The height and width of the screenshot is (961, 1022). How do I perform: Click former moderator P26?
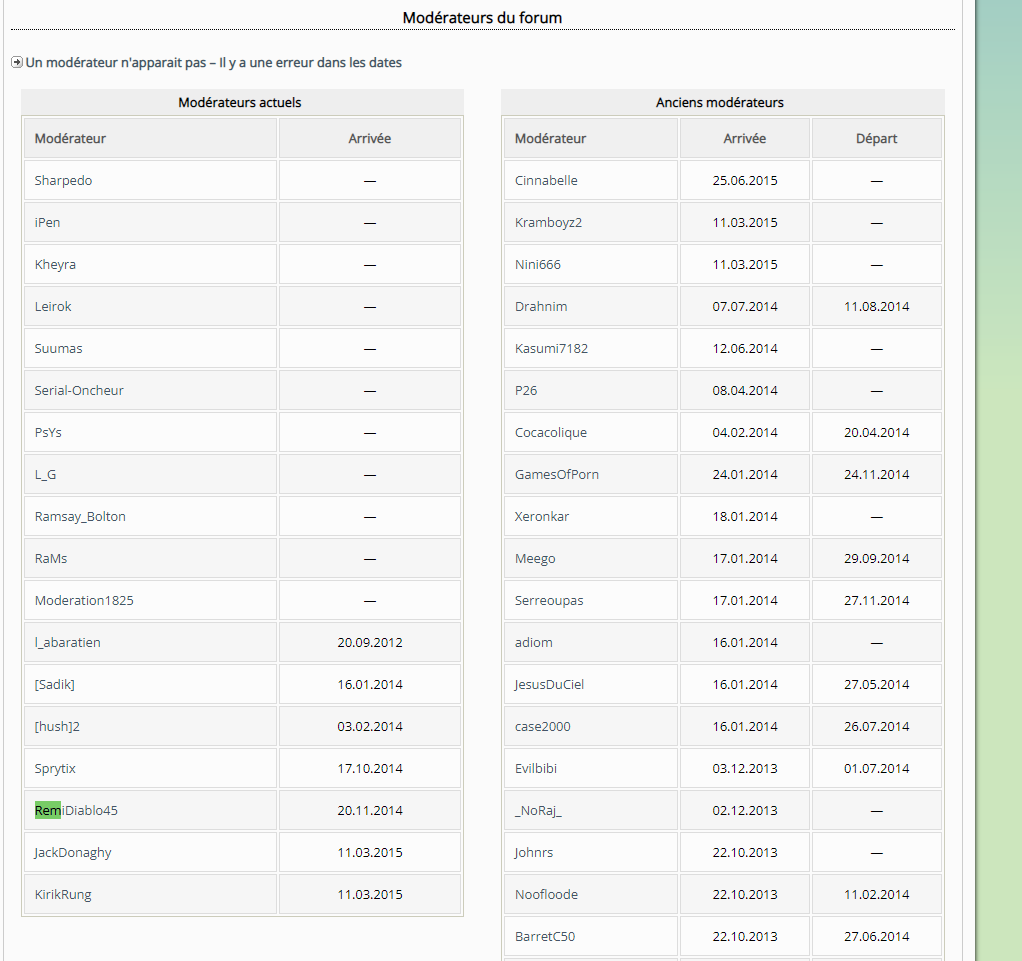525,391
